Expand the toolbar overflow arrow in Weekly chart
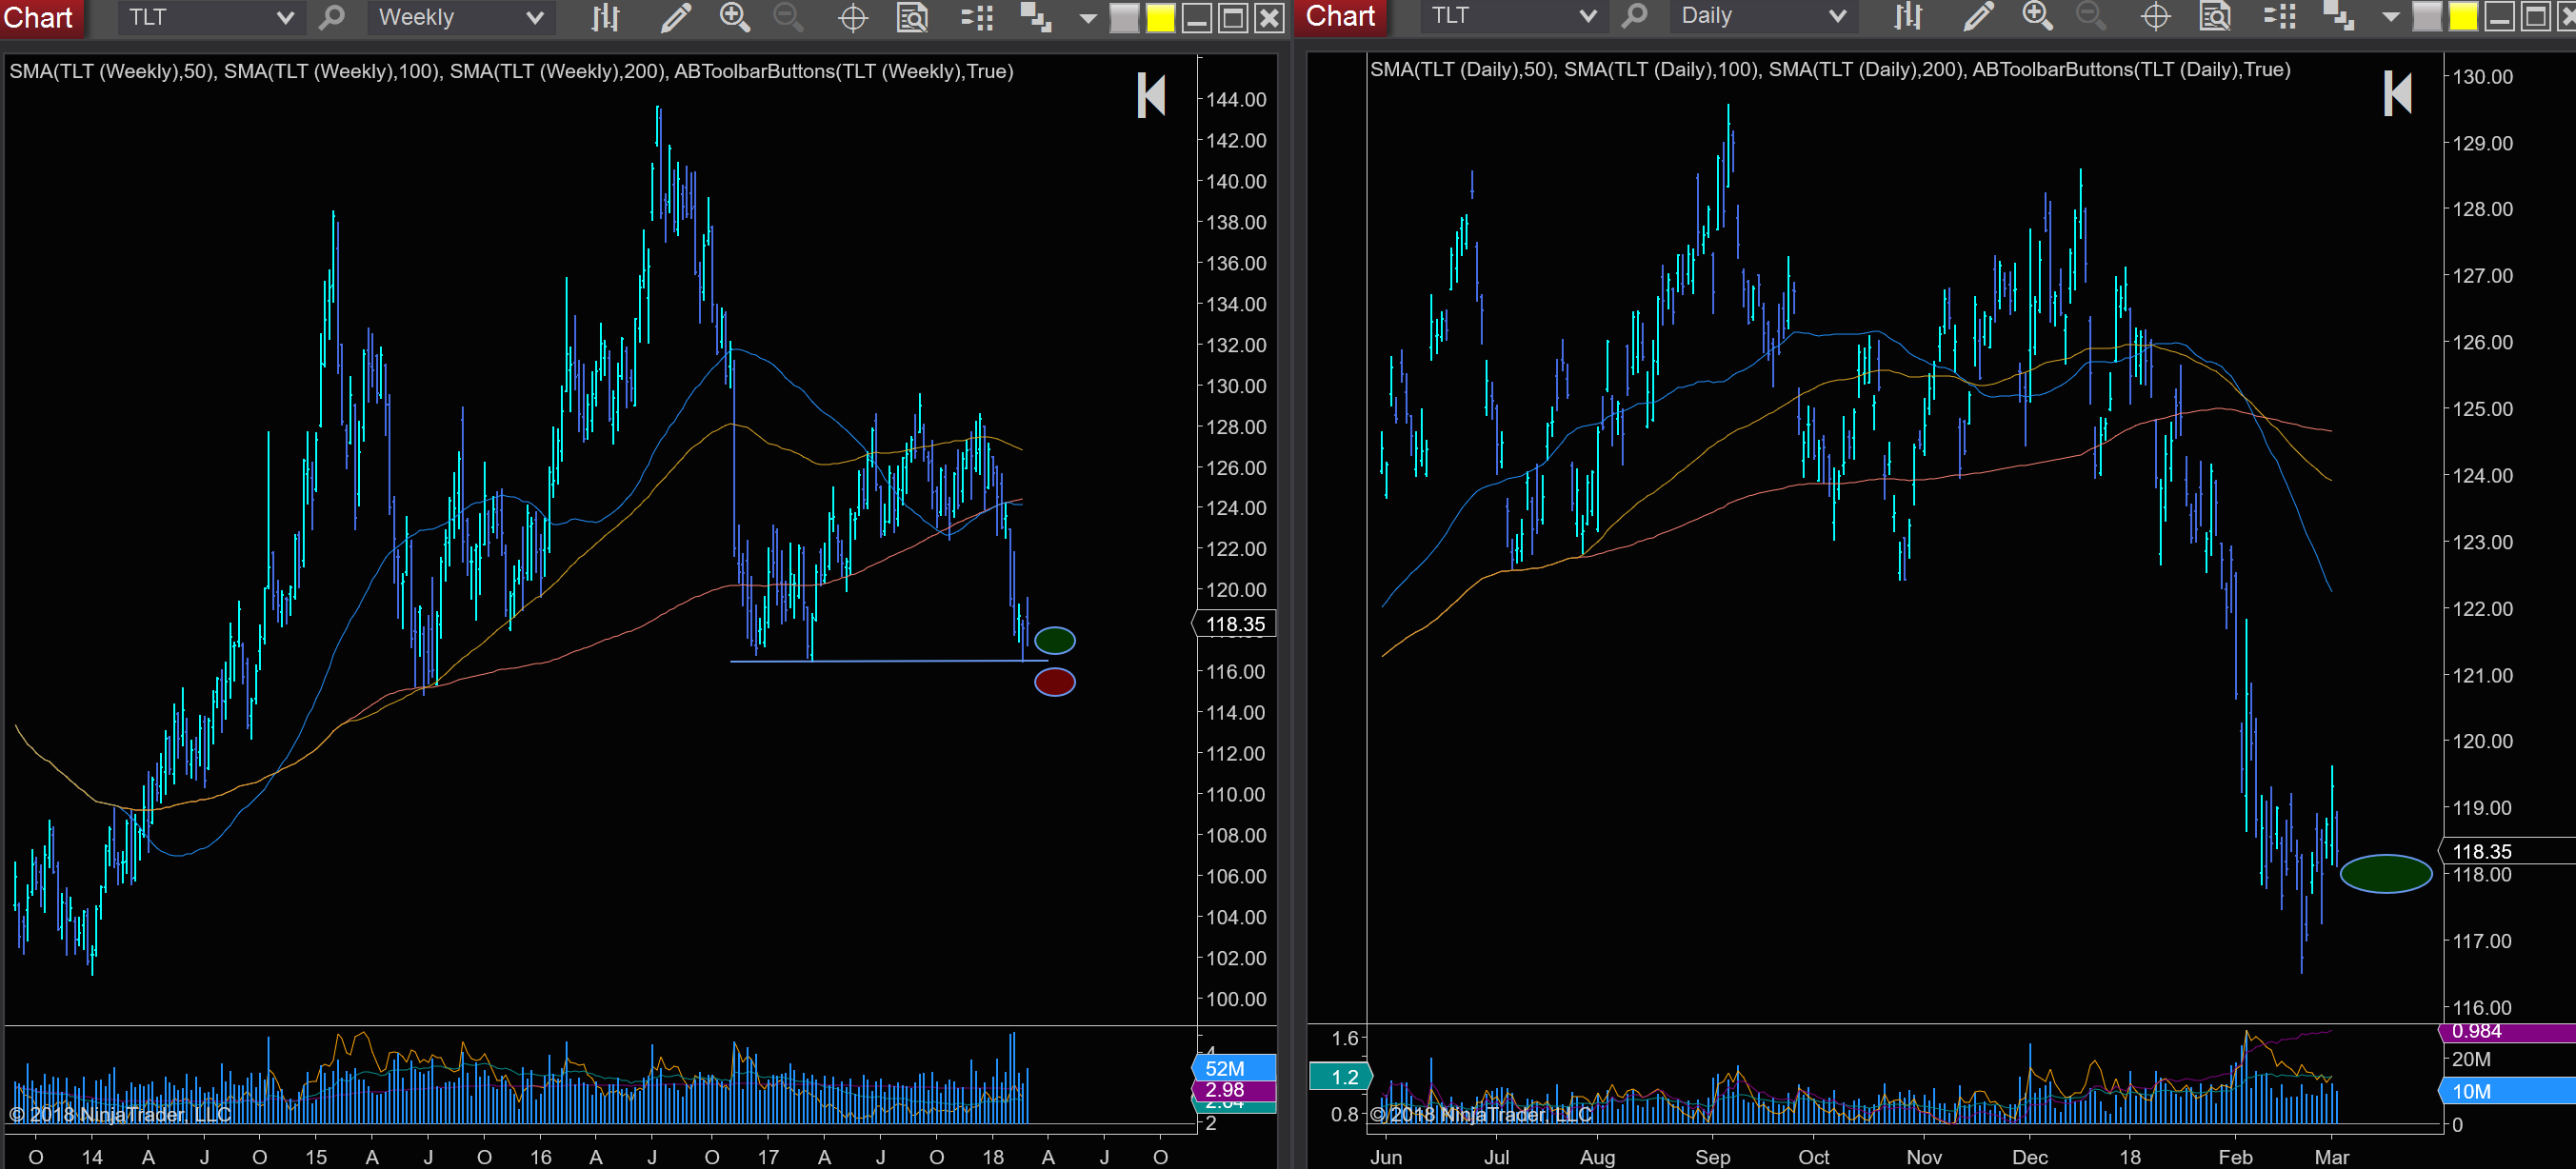The image size is (2576, 1169). tap(1088, 18)
